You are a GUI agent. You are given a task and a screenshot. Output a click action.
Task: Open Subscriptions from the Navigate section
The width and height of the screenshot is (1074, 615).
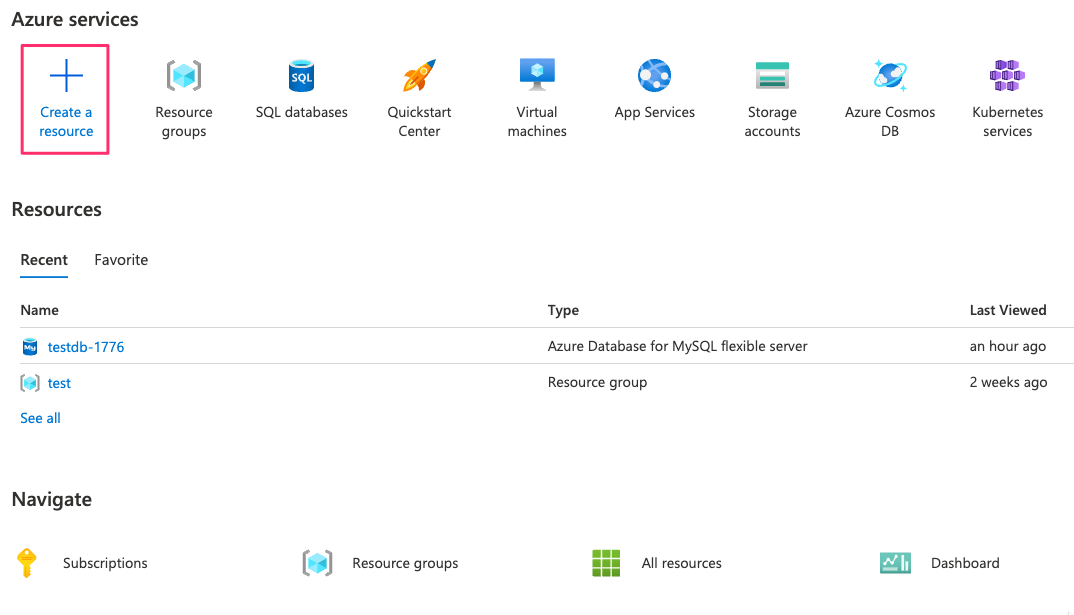104,563
